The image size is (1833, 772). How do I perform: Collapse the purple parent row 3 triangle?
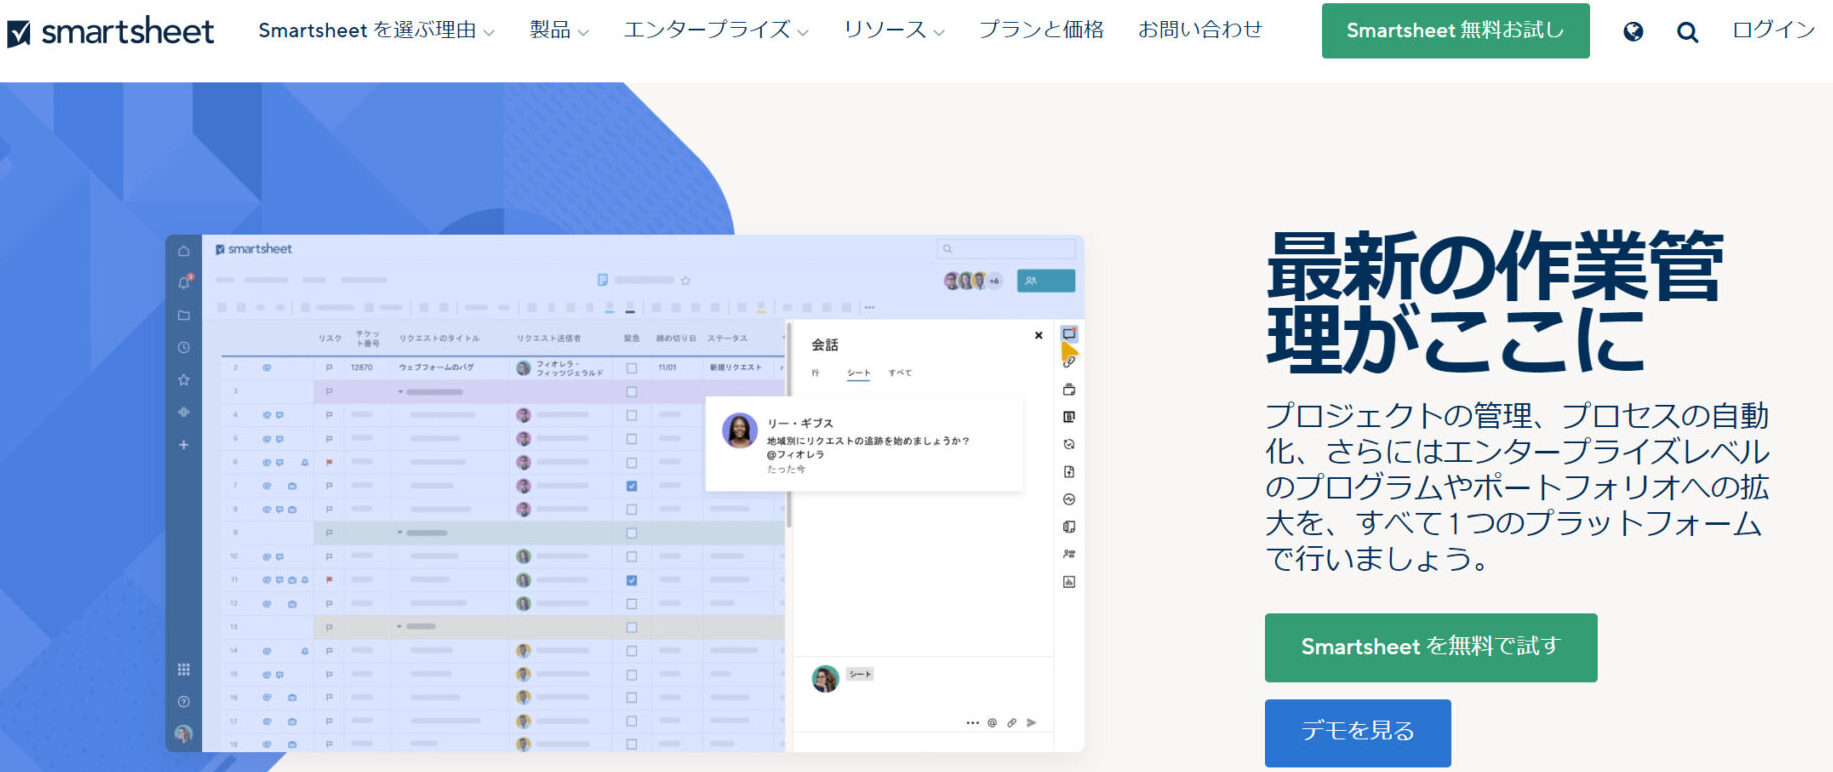tap(401, 391)
